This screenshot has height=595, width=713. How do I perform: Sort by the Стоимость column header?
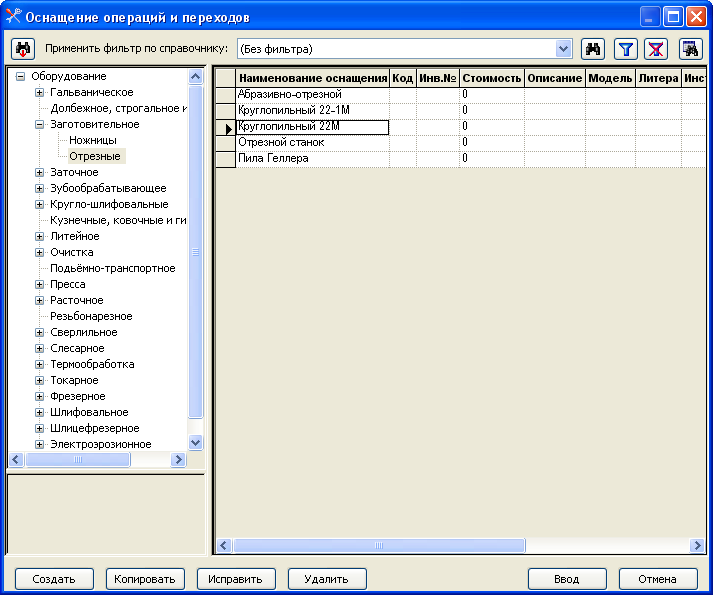(491, 78)
